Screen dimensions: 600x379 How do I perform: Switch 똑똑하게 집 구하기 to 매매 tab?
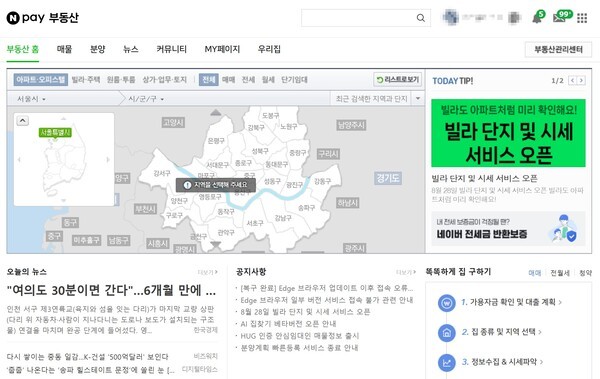(535, 273)
